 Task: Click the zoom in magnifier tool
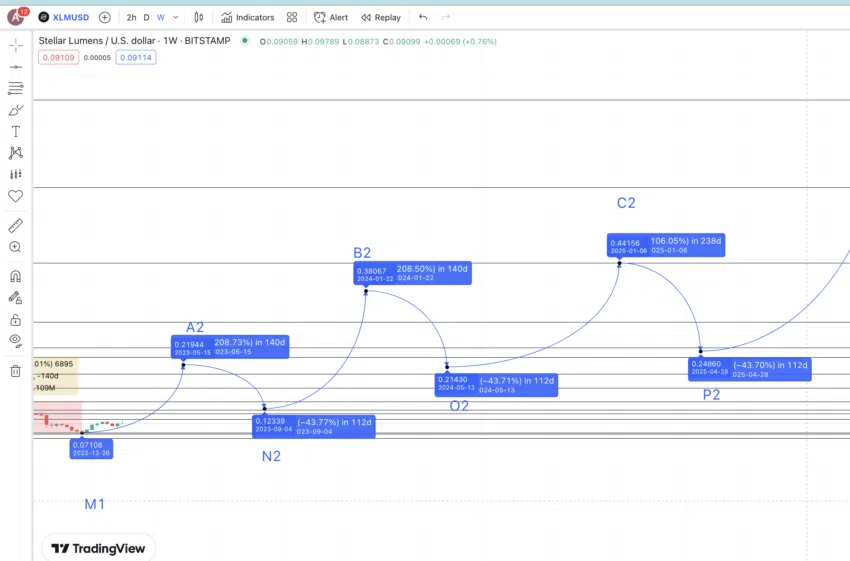click(x=15, y=247)
